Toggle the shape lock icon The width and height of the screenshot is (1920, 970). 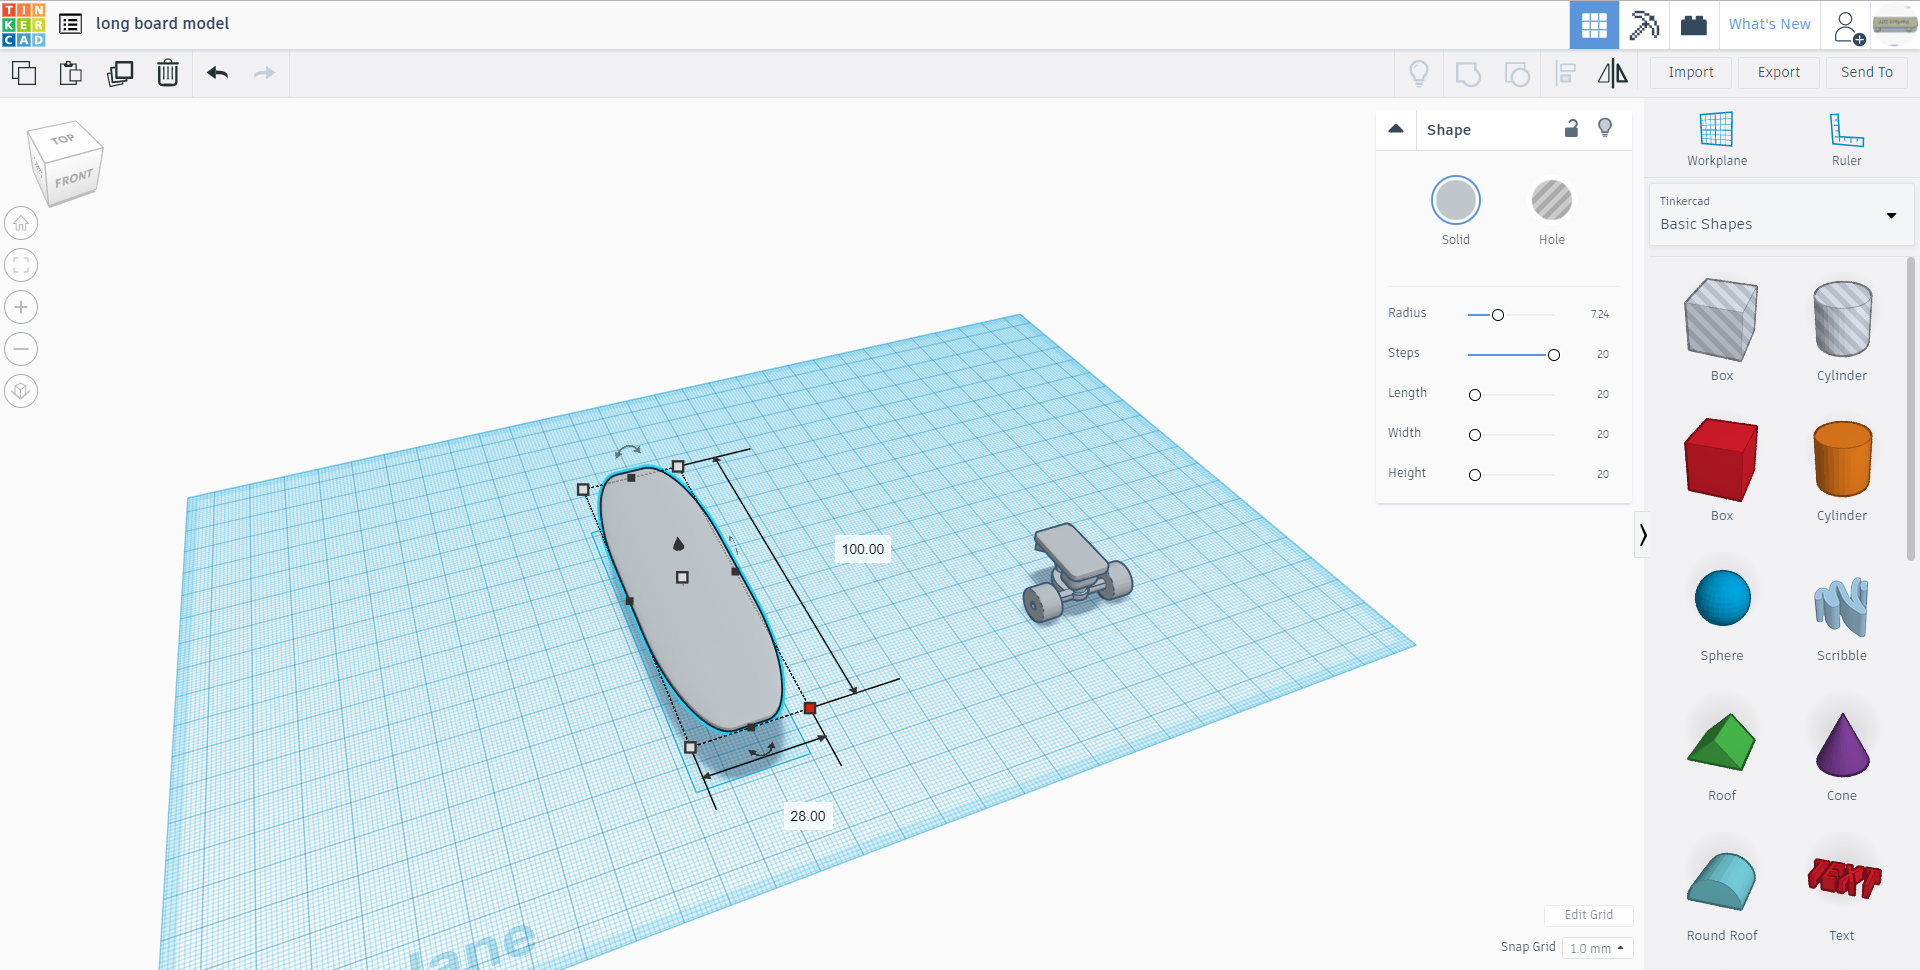coord(1571,128)
